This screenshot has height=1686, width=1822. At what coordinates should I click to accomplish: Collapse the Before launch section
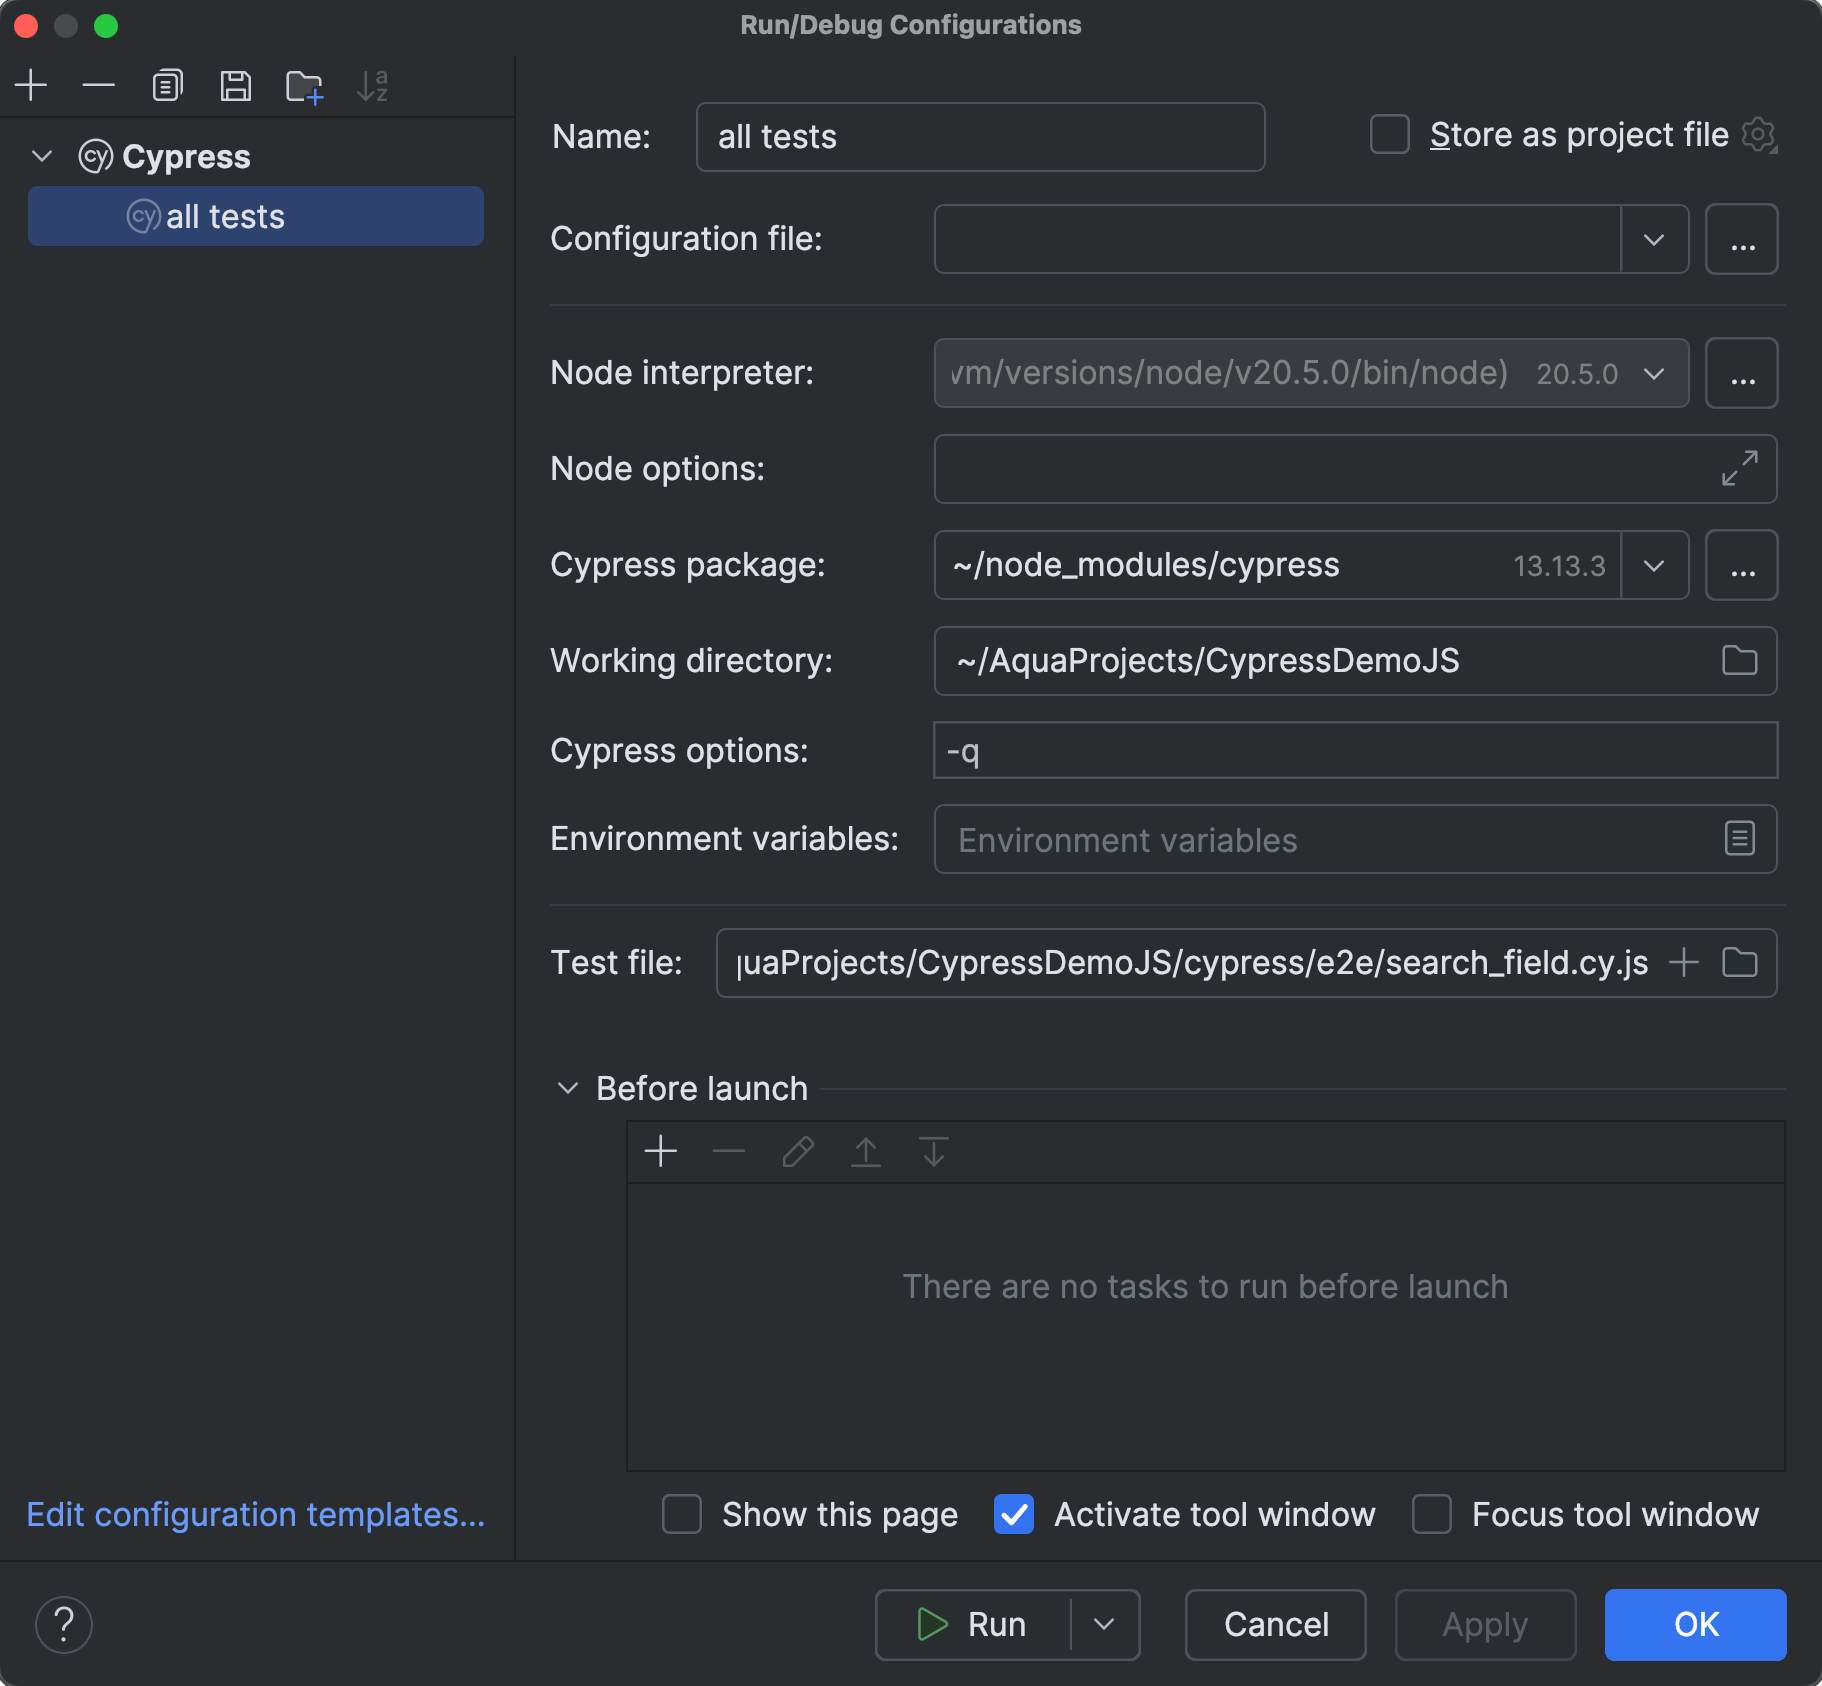coord(568,1088)
